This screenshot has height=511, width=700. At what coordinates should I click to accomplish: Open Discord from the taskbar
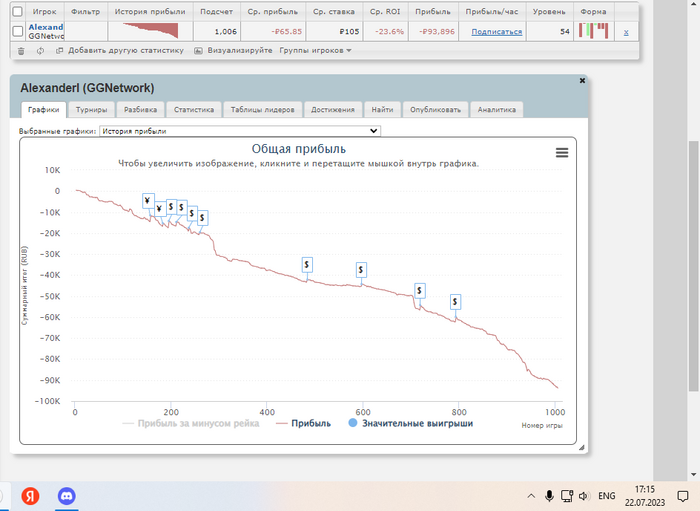point(67,496)
